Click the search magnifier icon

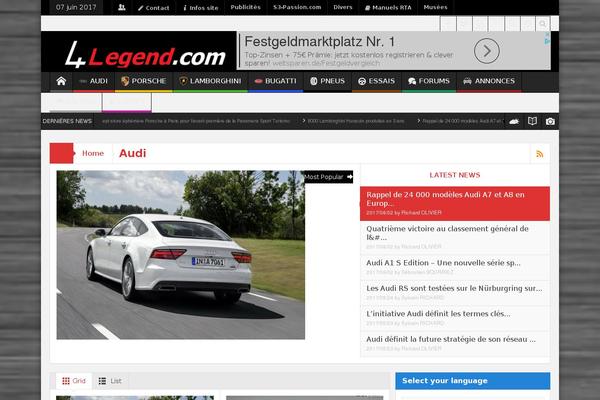[x=543, y=24]
